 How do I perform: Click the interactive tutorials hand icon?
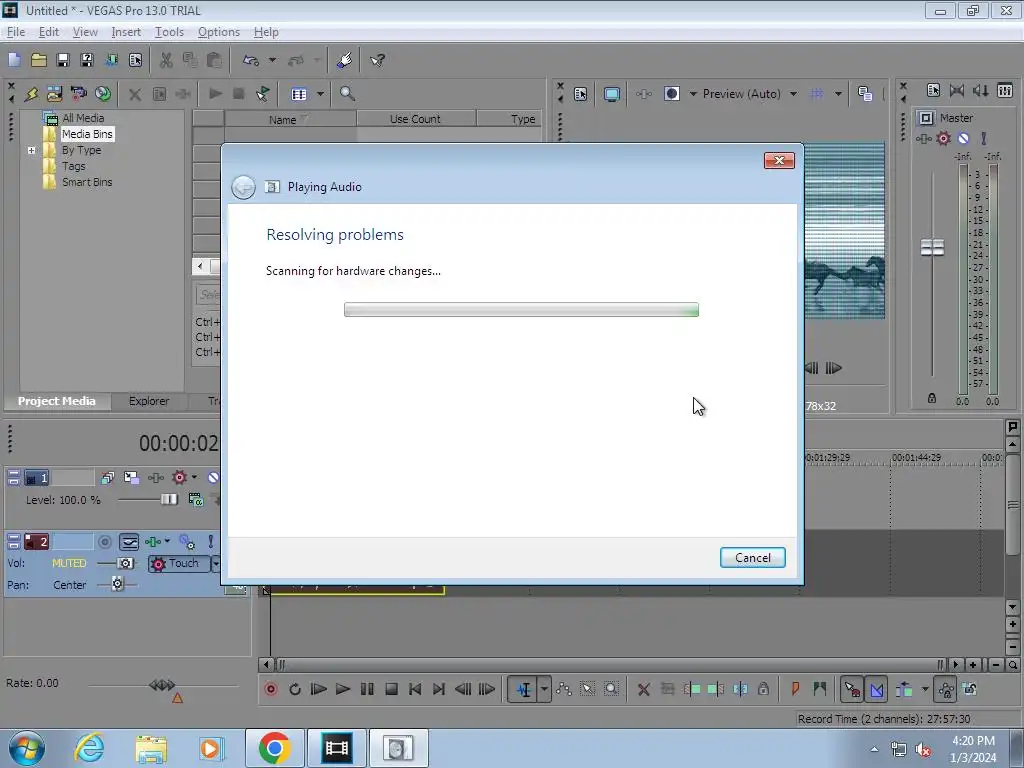tap(345, 60)
